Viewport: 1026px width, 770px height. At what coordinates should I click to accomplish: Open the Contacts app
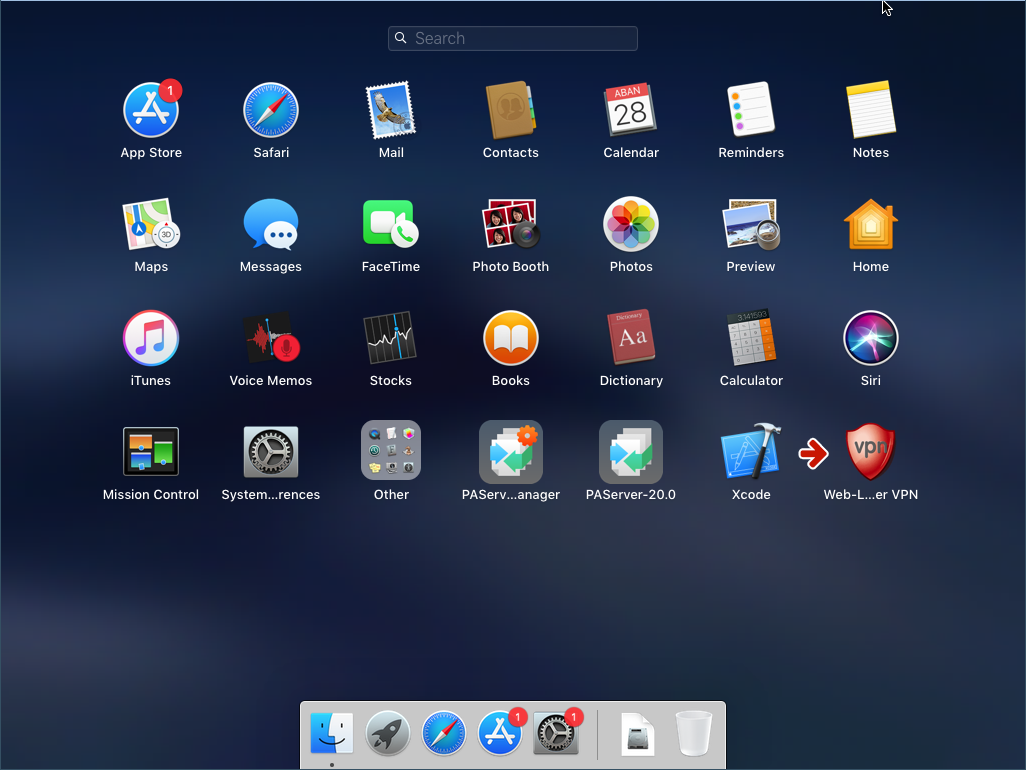(x=510, y=110)
